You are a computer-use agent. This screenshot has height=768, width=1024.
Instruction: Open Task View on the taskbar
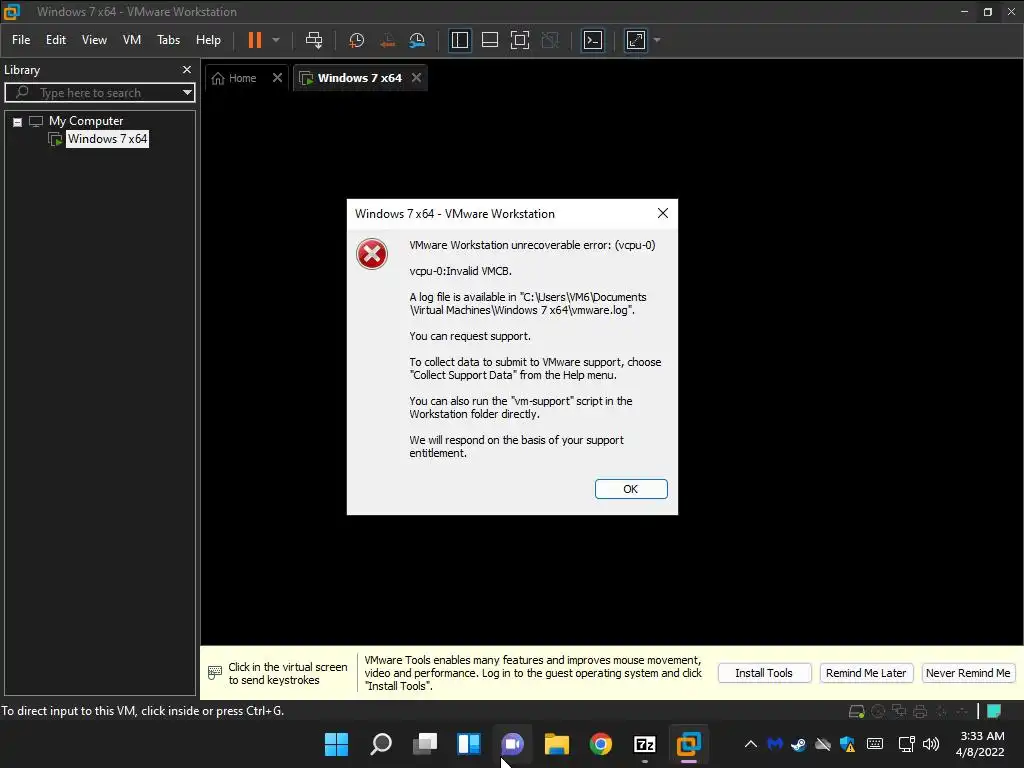click(425, 744)
